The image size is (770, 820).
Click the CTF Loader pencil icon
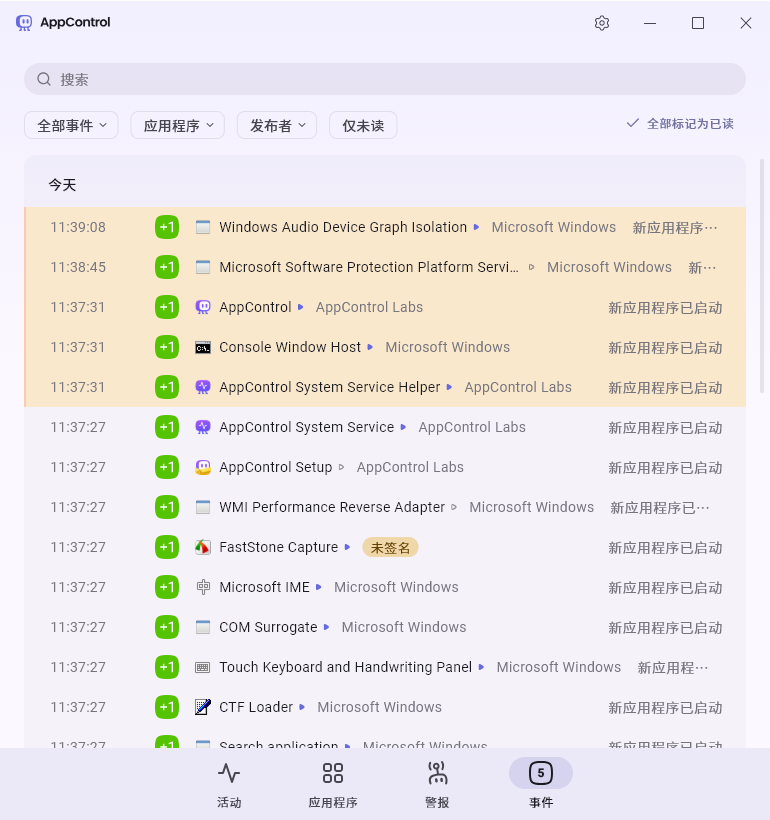(x=203, y=707)
